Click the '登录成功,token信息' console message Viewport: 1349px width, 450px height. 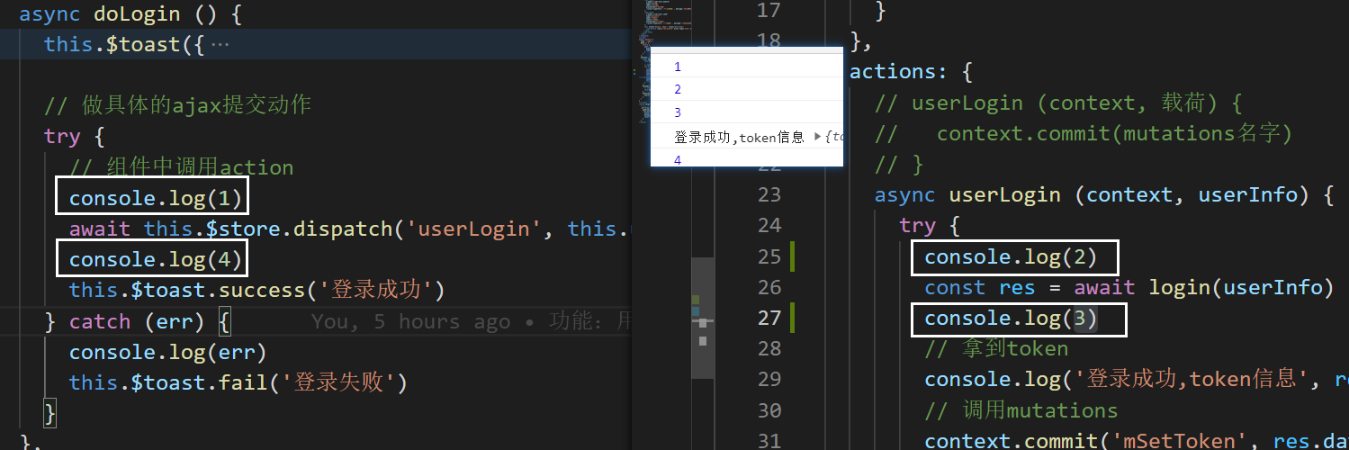point(739,137)
